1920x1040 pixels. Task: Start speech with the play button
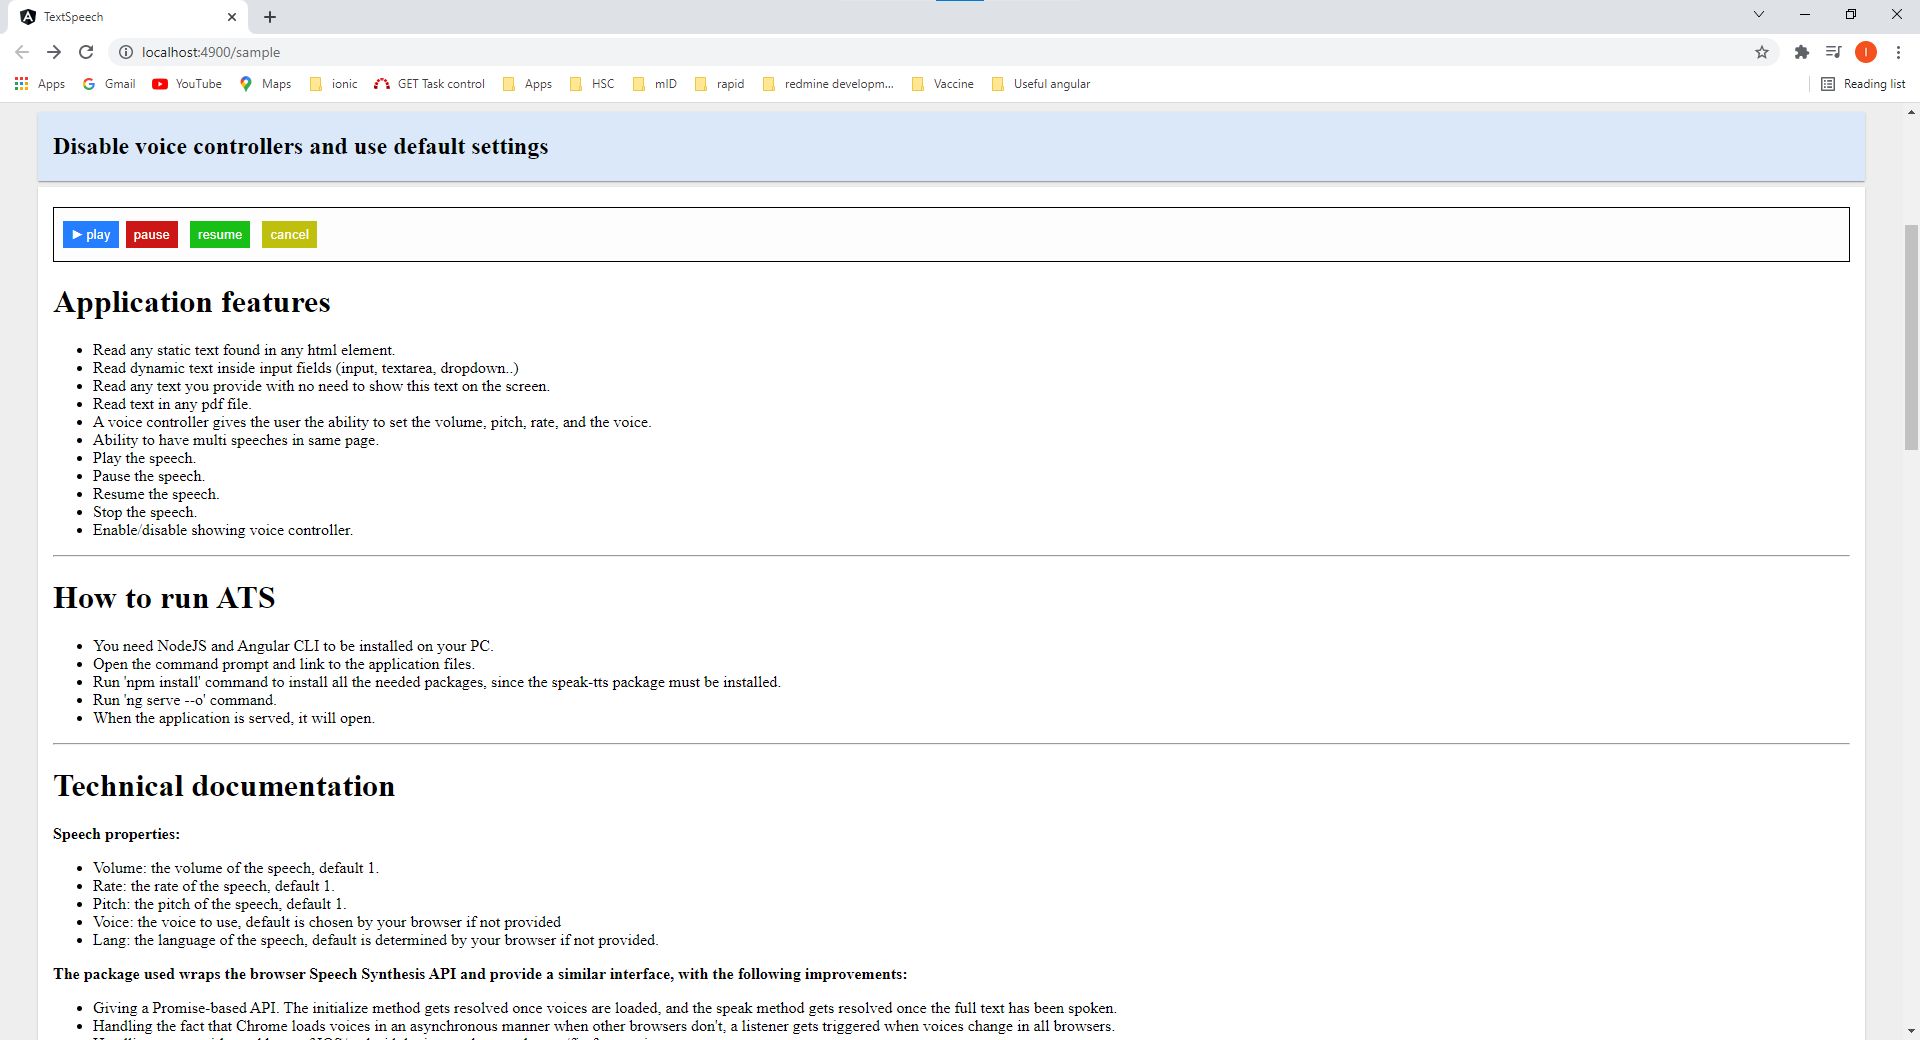coord(91,235)
